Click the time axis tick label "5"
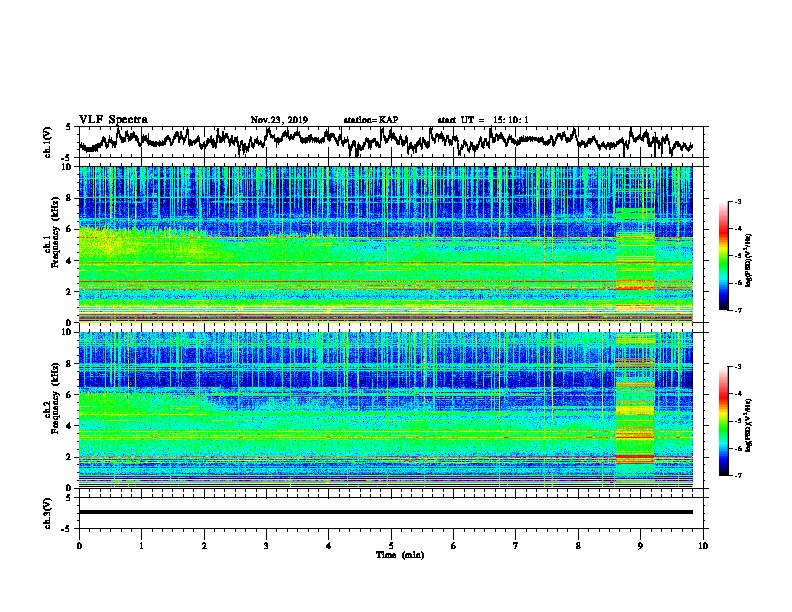The image size is (792, 612). 391,545
